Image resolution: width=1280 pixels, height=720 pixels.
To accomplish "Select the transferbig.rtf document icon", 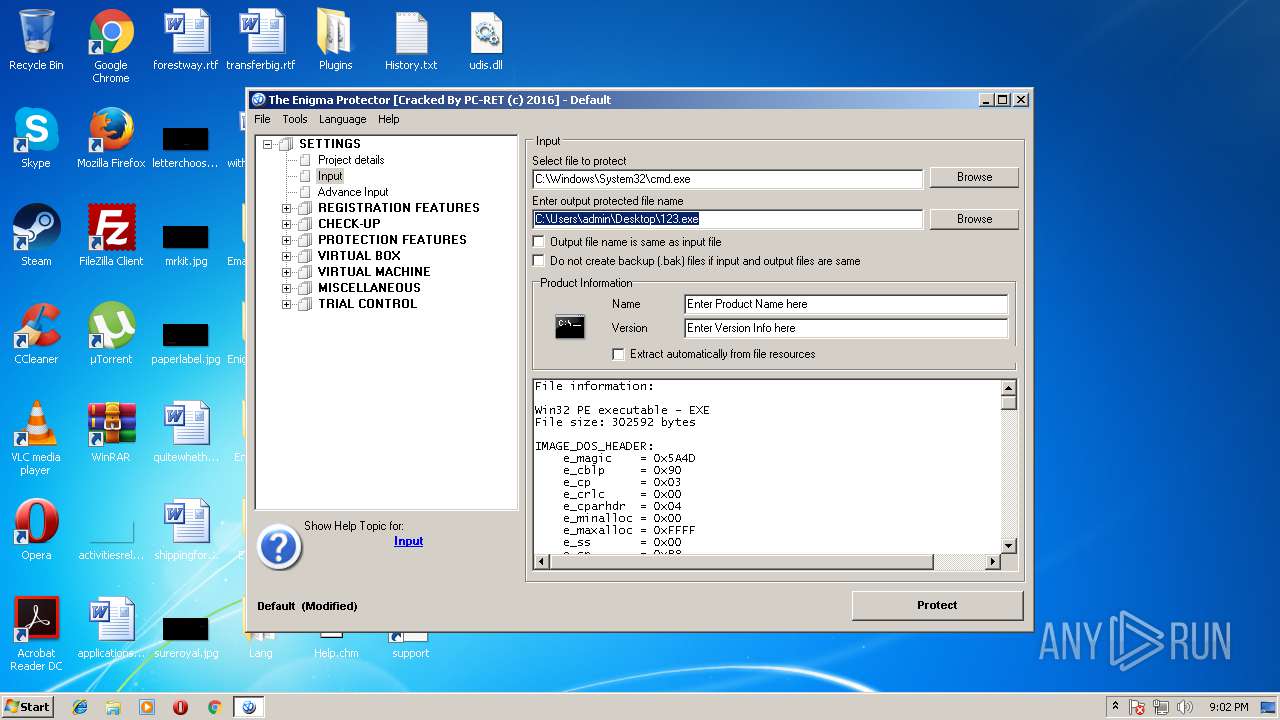I will click(261, 40).
